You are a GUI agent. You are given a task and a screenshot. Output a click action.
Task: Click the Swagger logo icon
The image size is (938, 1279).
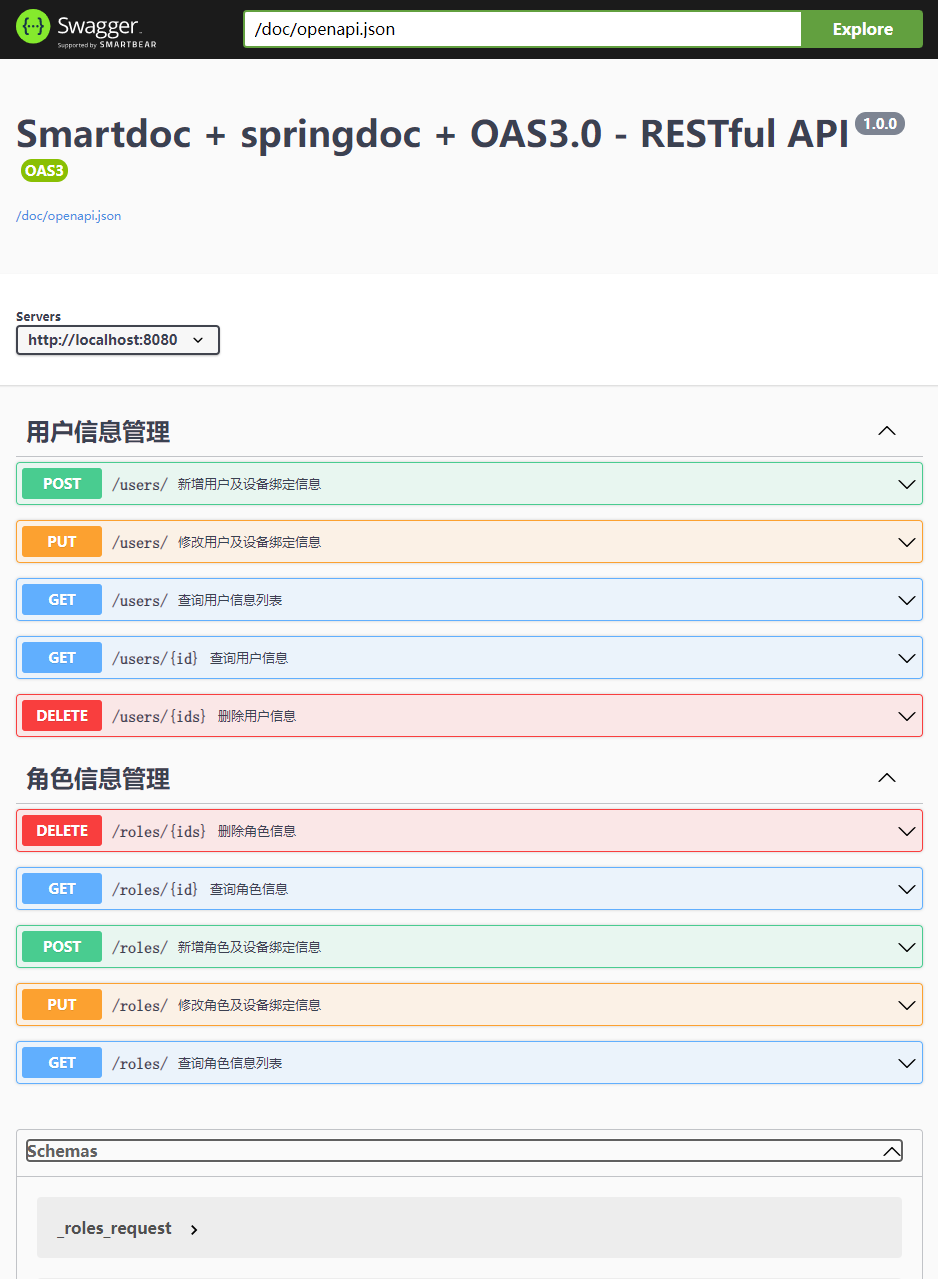[33, 27]
